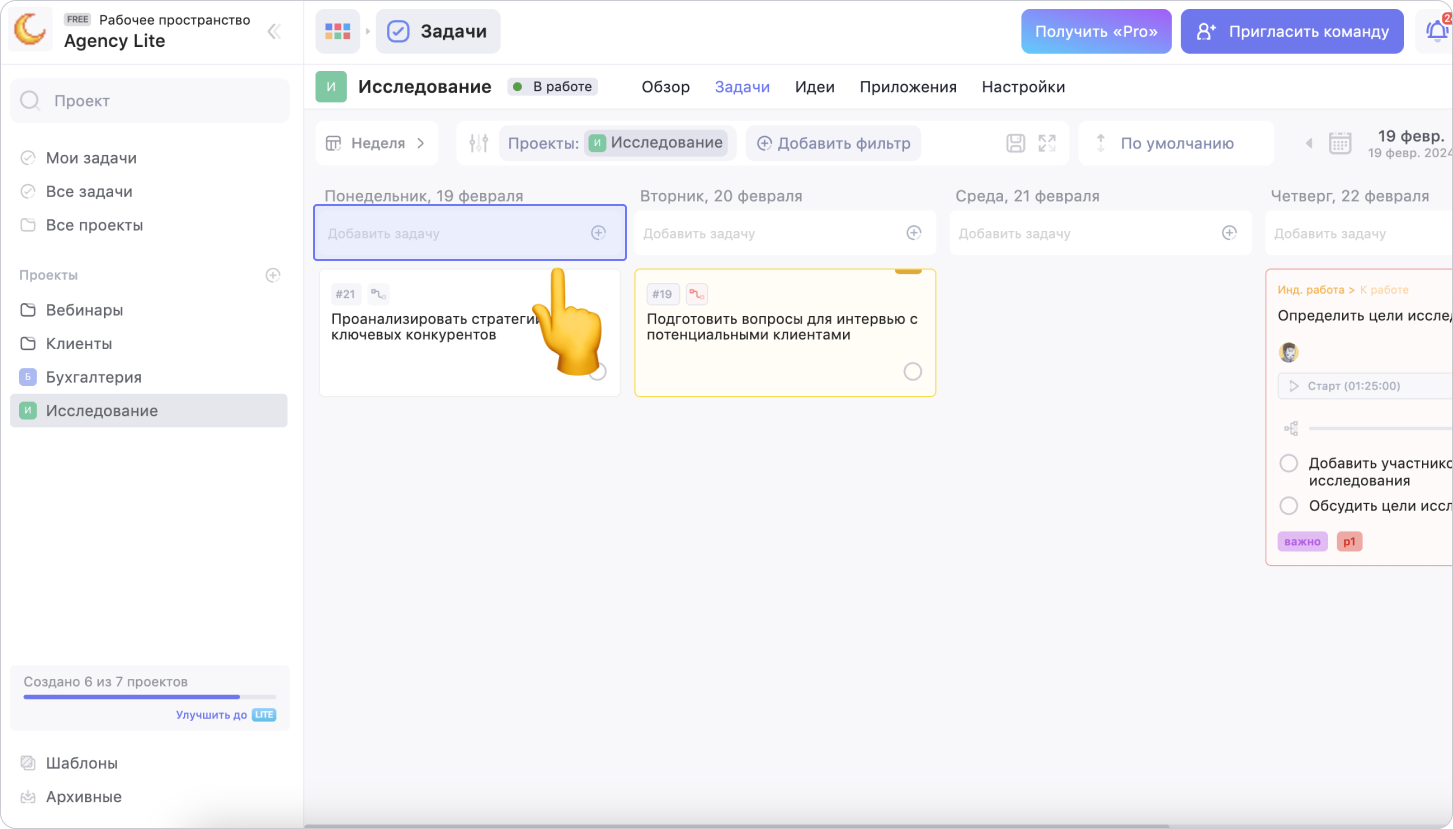Click the Проект search field
Viewport: 1453px width, 829px height.
pyautogui.click(x=149, y=100)
